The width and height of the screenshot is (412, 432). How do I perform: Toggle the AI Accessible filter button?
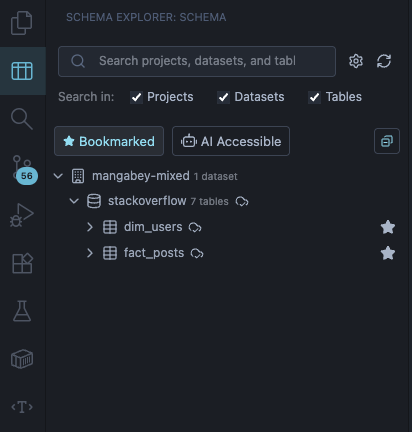pyautogui.click(x=231, y=141)
